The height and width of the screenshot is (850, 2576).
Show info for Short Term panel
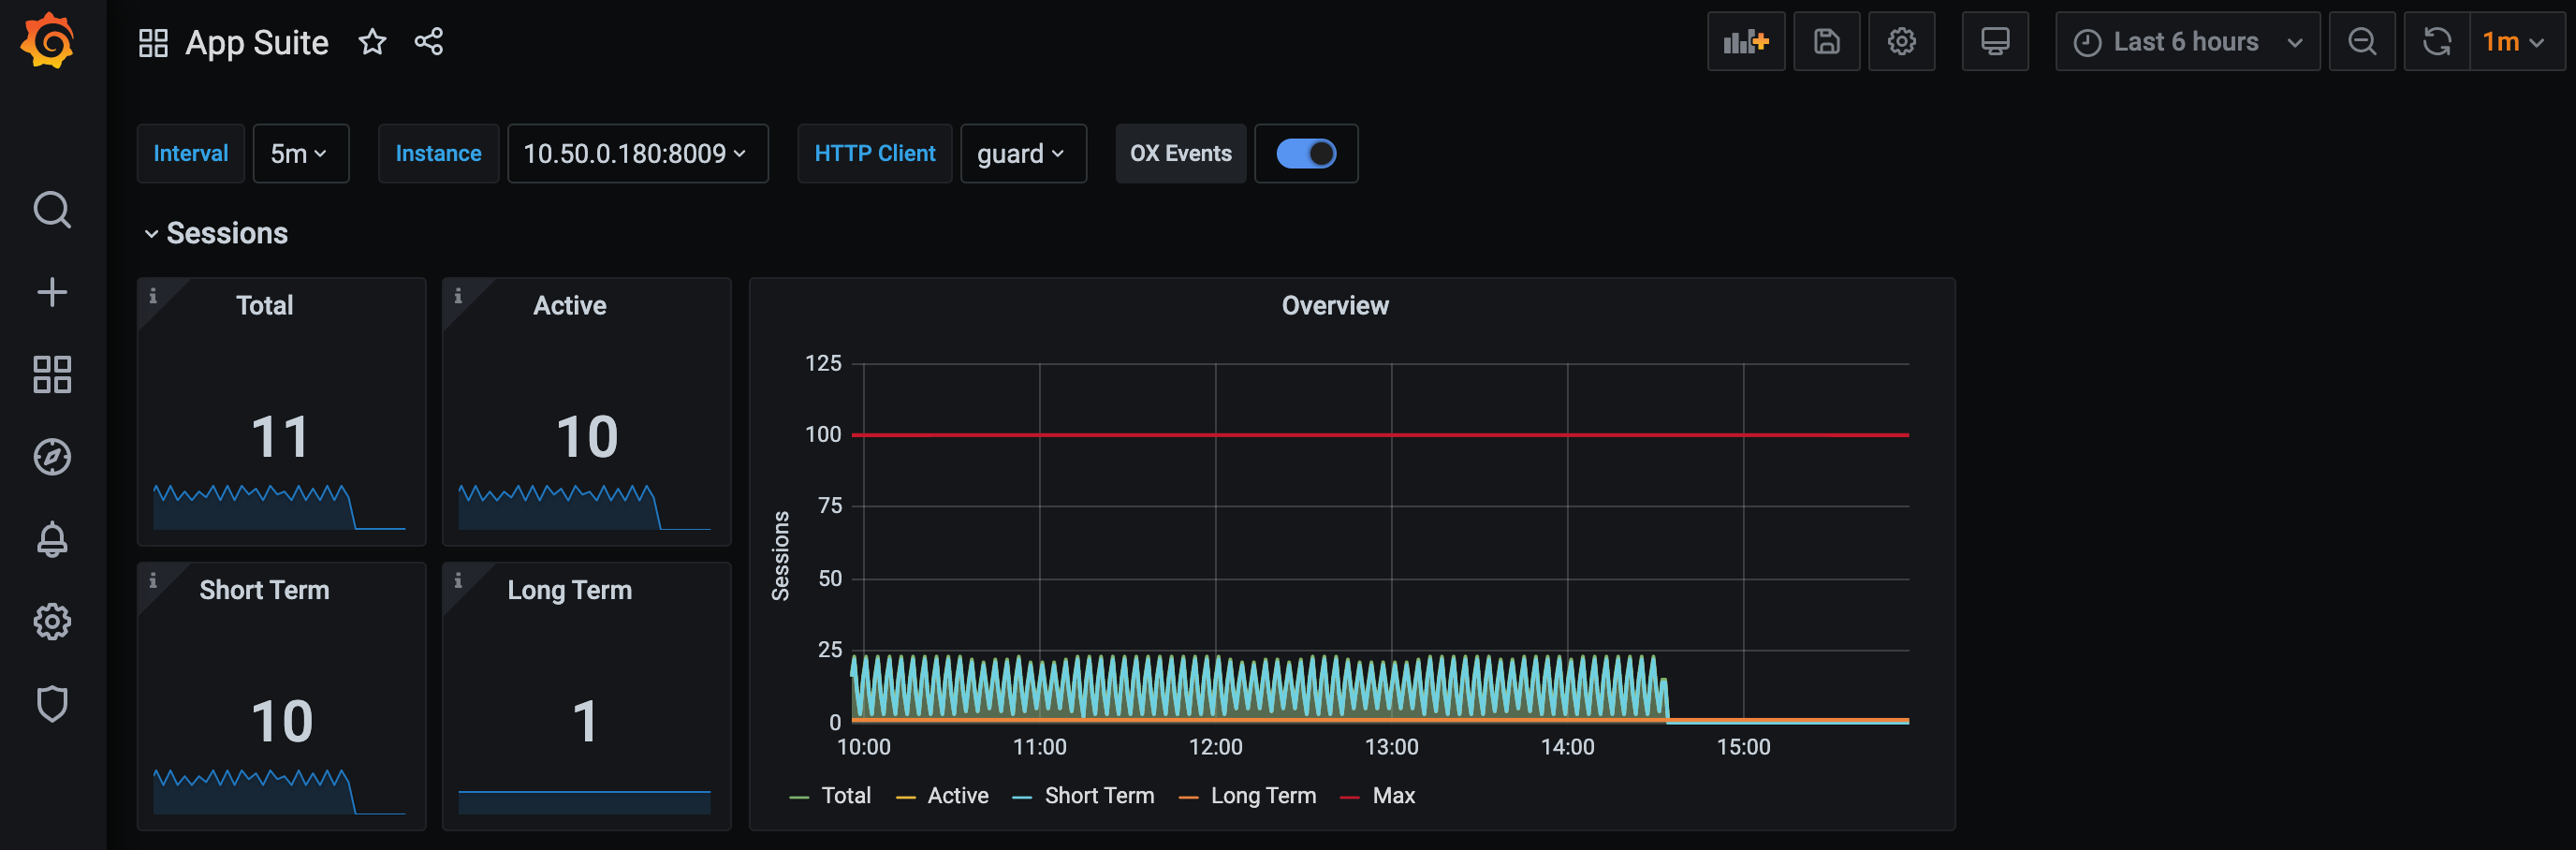tap(153, 580)
